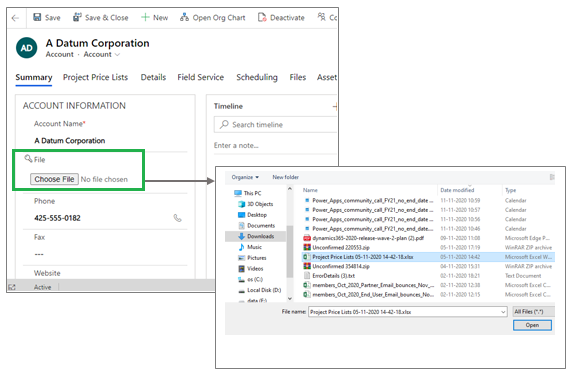Click New folder in file dialog
Viewport: 572px width, 377px height.
click(286, 177)
